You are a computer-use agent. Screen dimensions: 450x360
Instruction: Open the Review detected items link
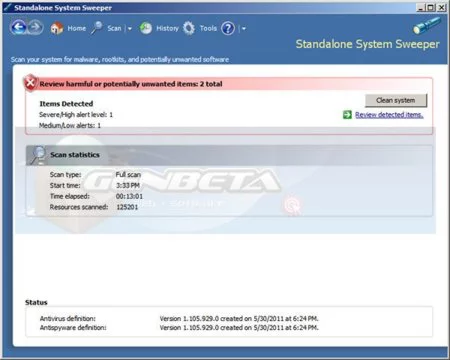pyautogui.click(x=389, y=115)
